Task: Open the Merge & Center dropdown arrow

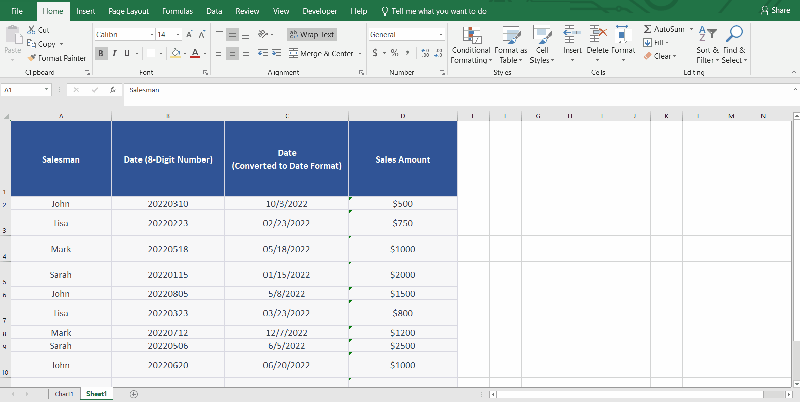Action: (x=360, y=53)
